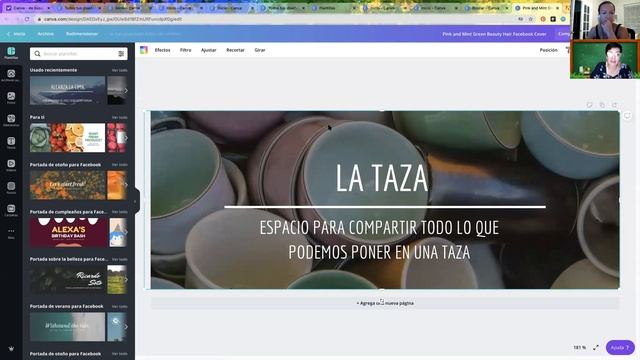Open the zoom percentage dropdown 181 %
Screen dimensions: 640x360
[580, 347]
